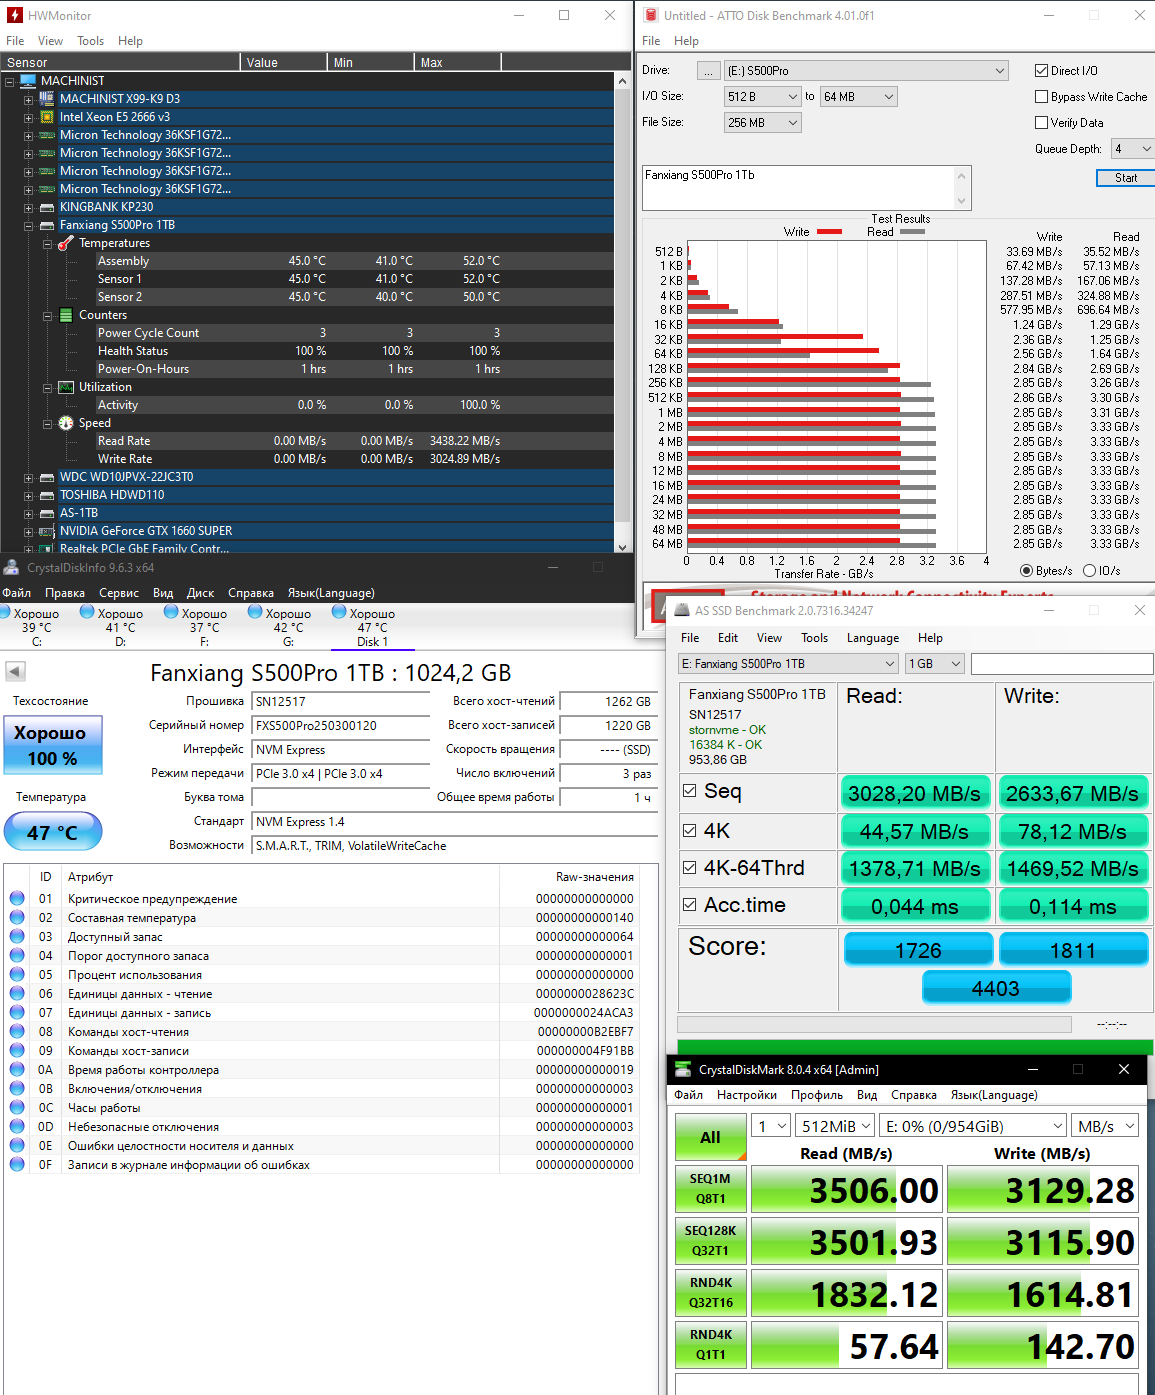The width and height of the screenshot is (1155, 1395).
Task: Click the status orb of attribute 05 row
Action: pos(17,974)
